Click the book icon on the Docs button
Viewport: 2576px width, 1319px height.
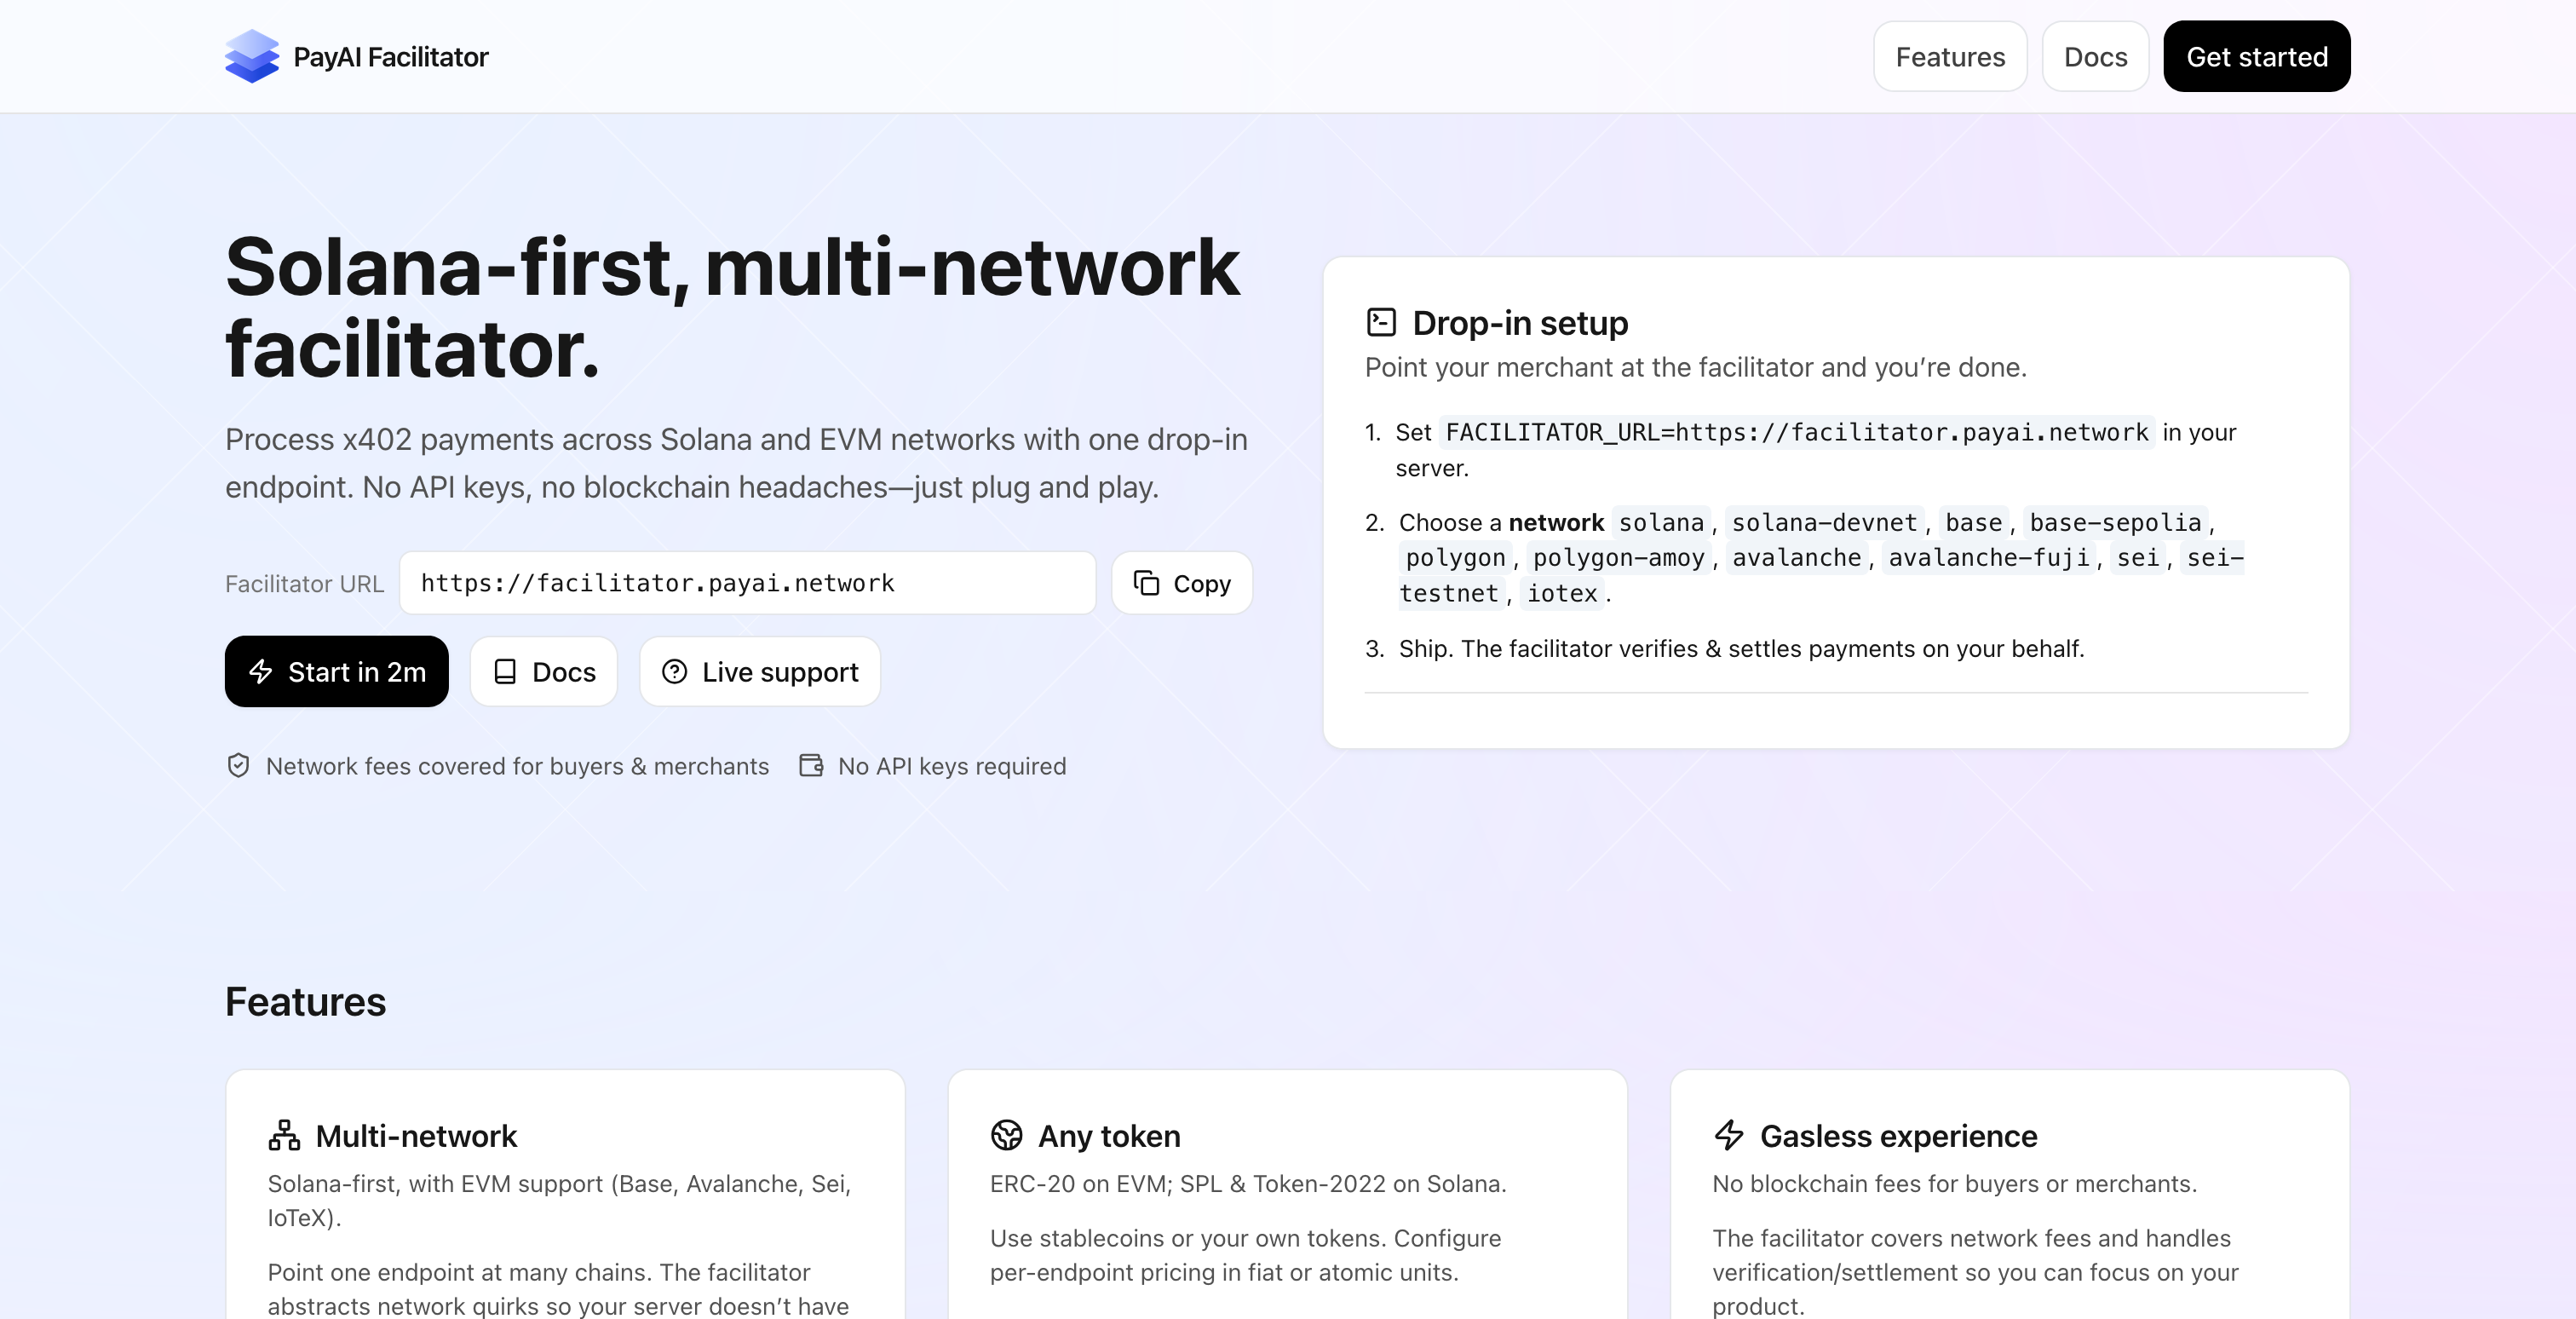[506, 671]
